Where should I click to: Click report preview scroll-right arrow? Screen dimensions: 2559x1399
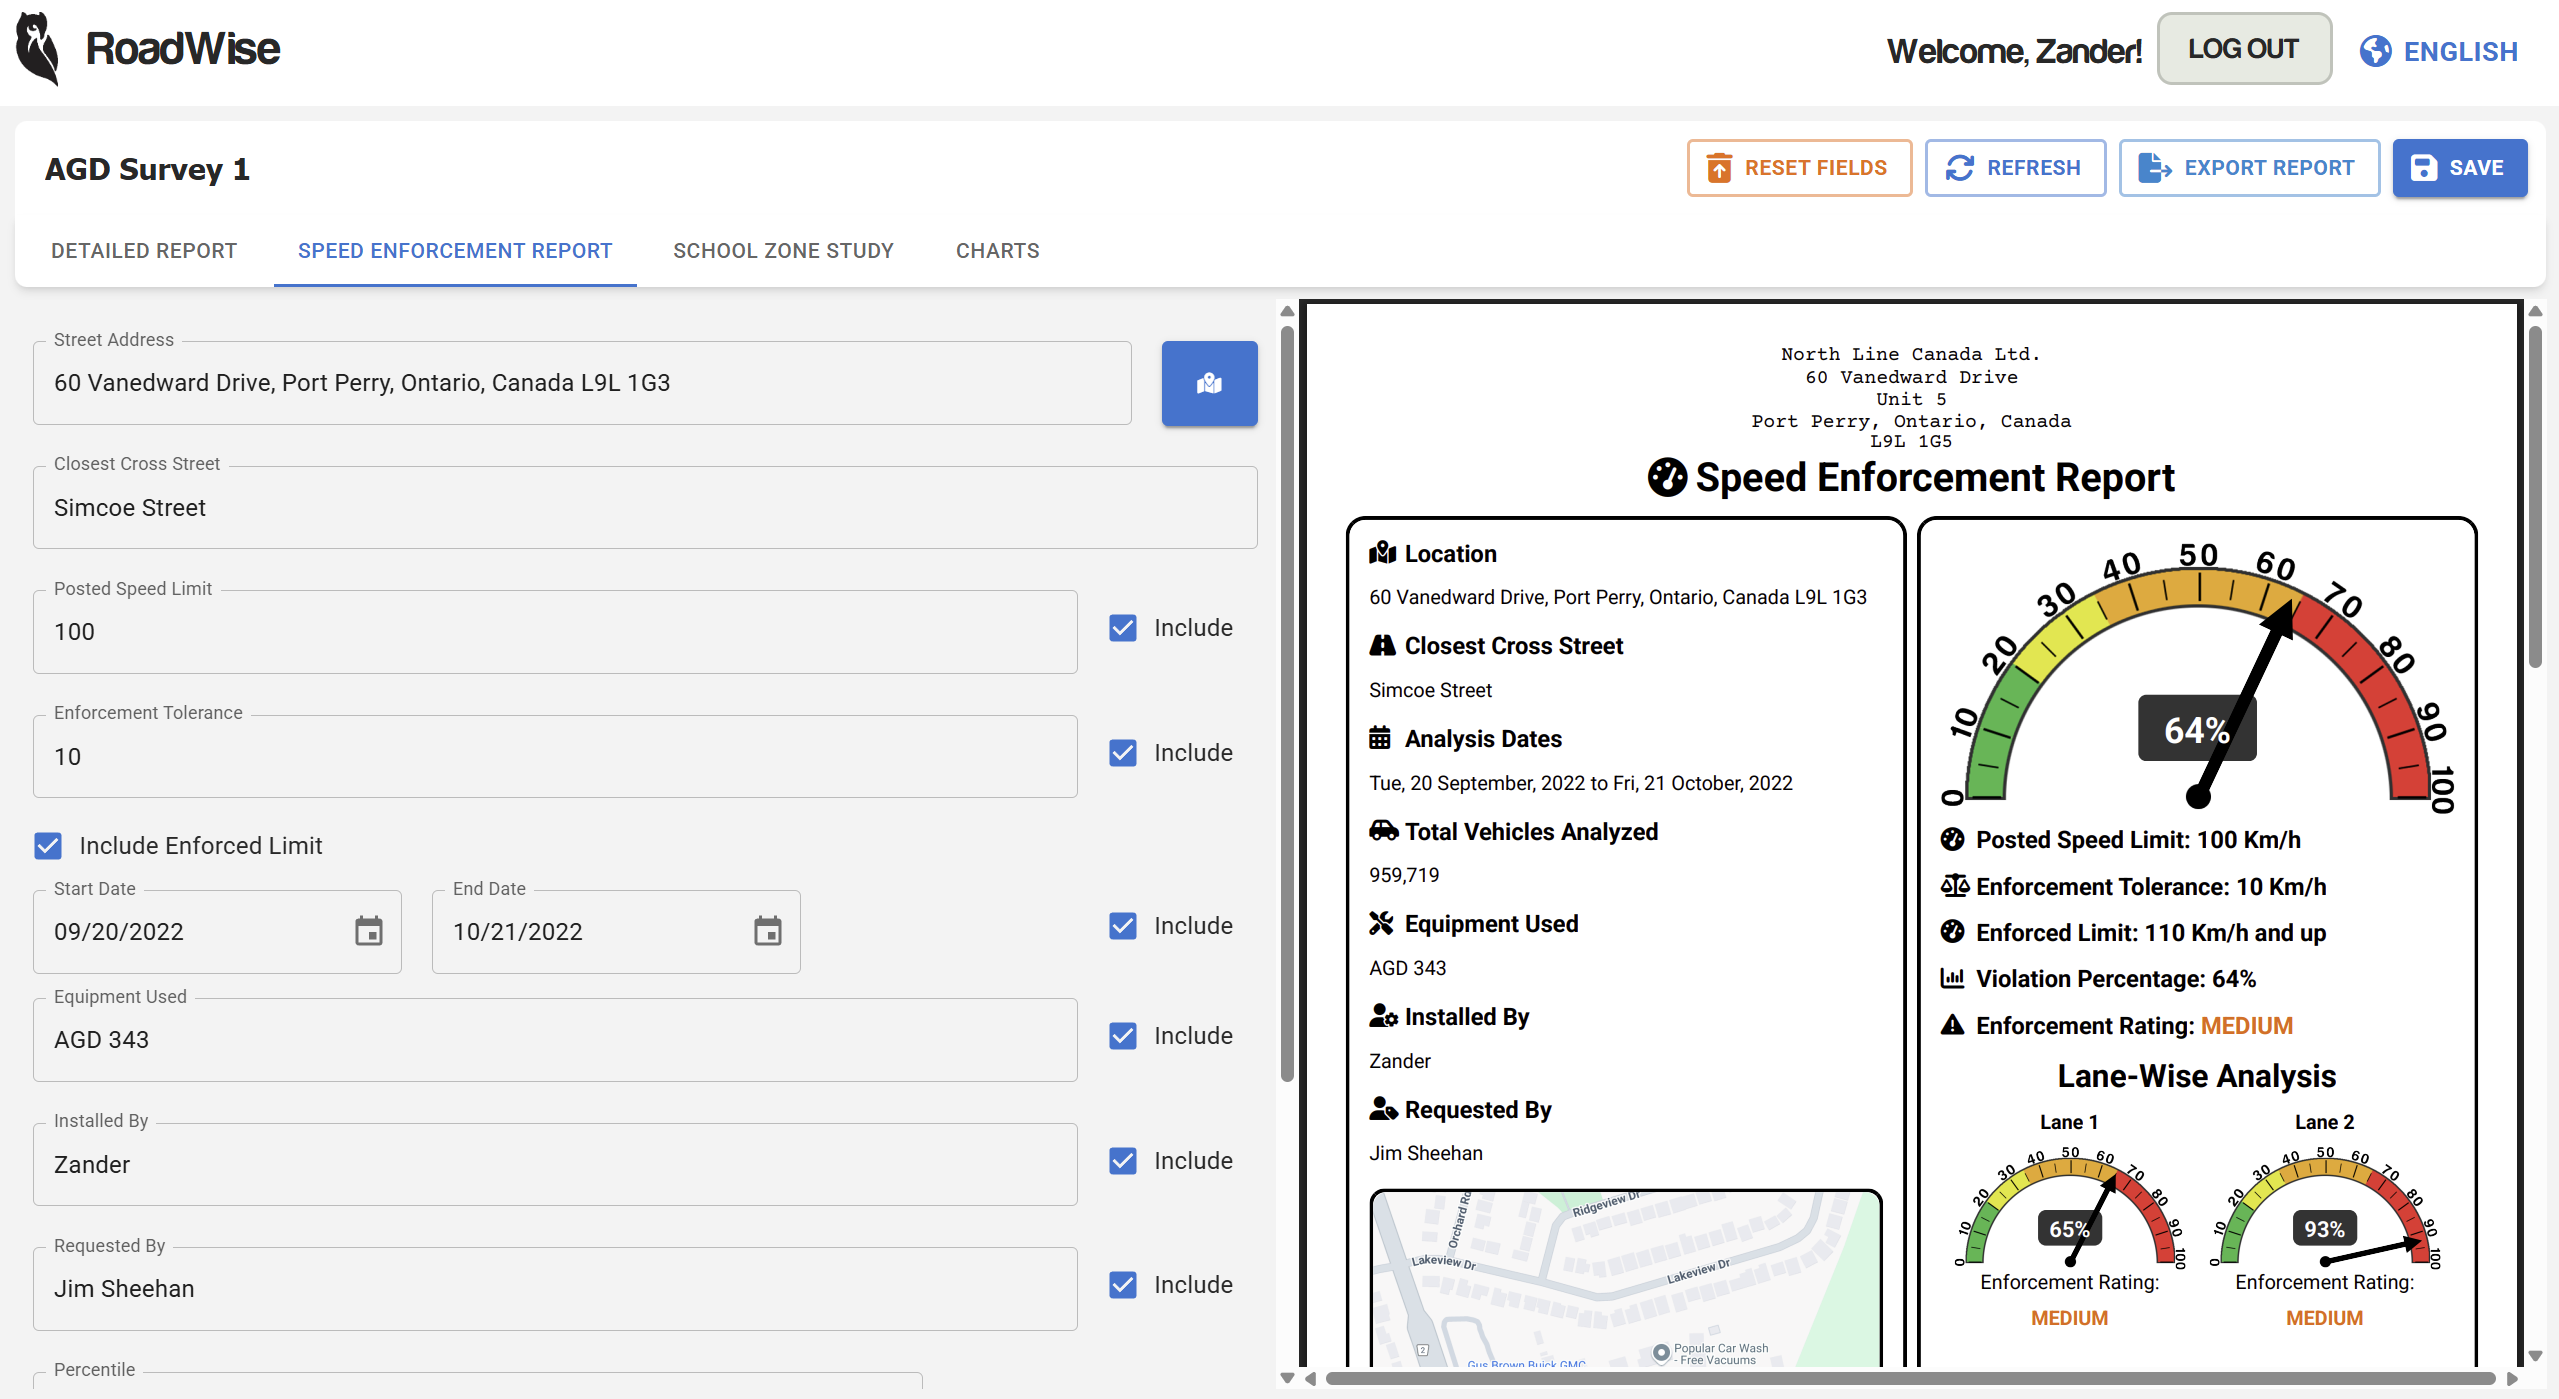(x=2511, y=1379)
